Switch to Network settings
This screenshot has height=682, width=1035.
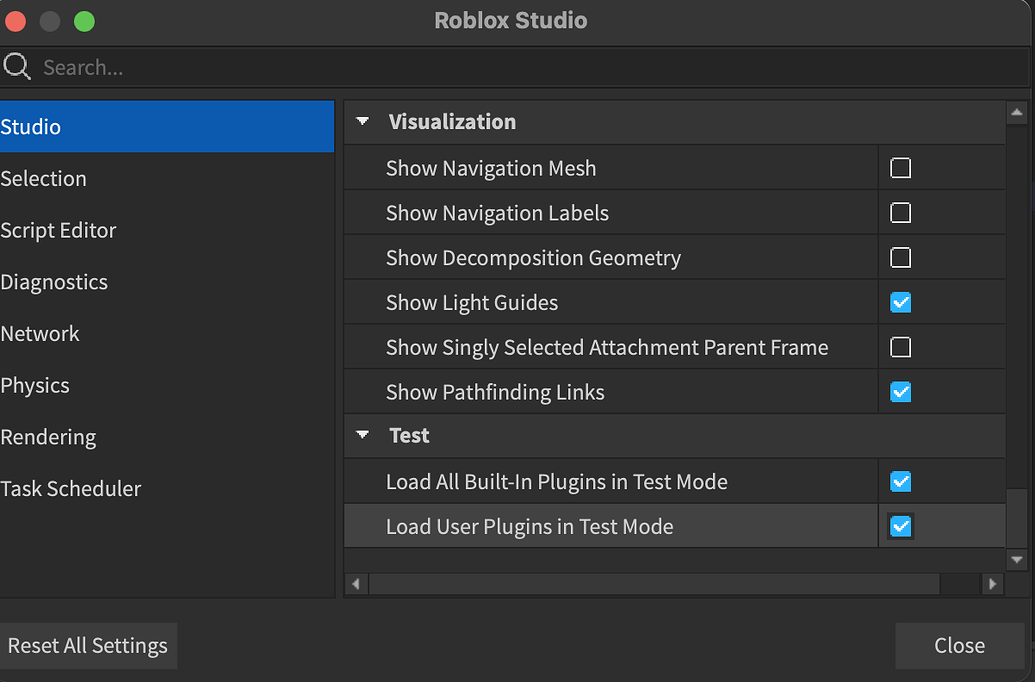[167, 333]
